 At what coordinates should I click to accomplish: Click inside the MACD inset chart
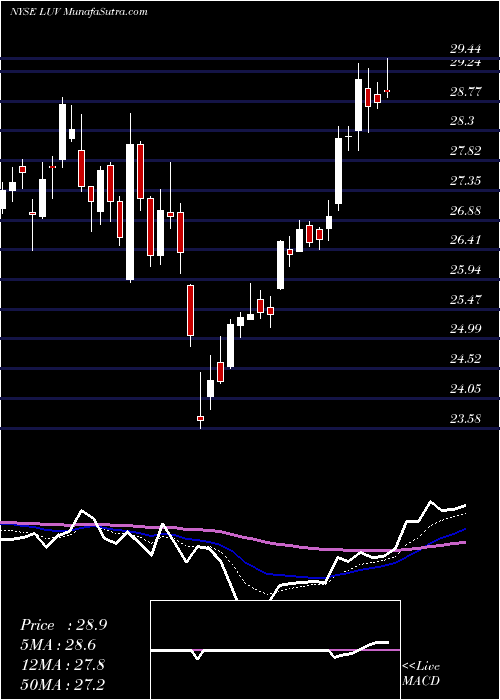(x=275, y=650)
